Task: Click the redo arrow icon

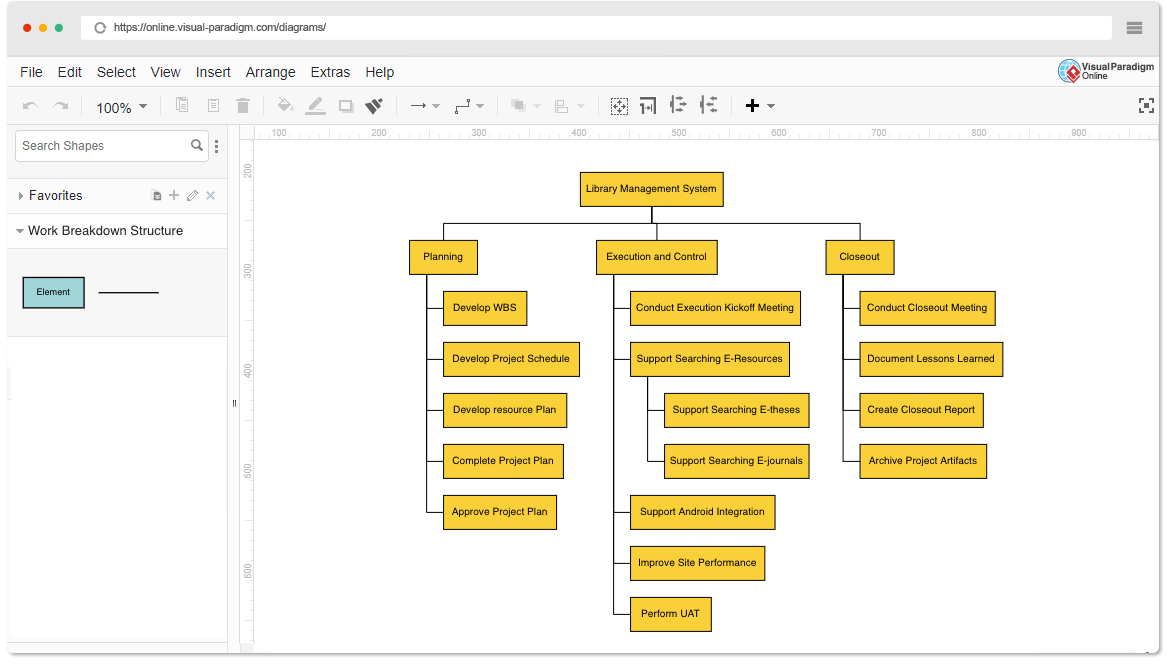Action: coord(60,106)
